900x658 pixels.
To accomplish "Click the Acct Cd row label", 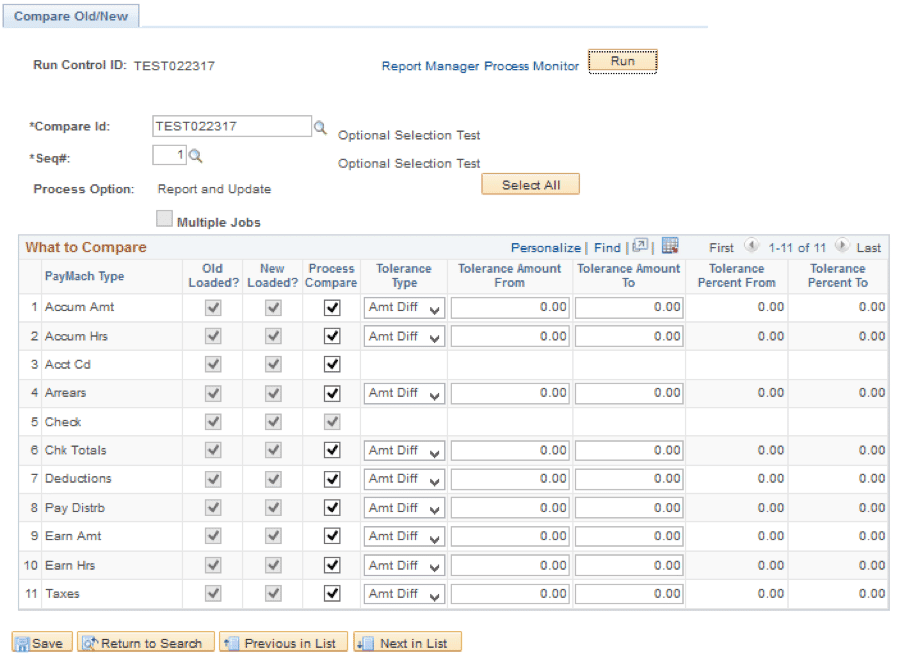I will pos(68,365).
